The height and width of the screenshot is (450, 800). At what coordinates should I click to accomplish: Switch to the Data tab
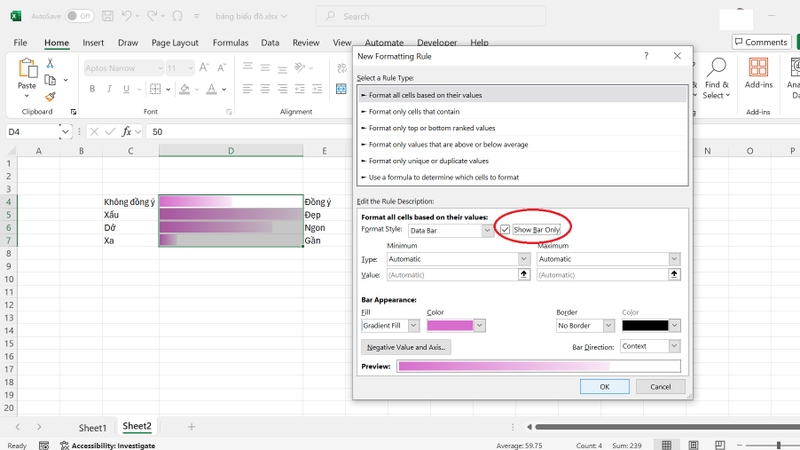(x=270, y=42)
